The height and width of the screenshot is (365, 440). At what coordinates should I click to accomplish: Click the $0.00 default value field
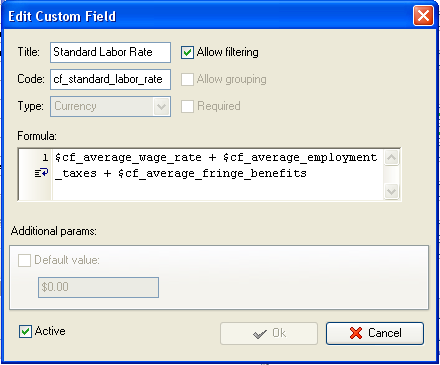98,287
